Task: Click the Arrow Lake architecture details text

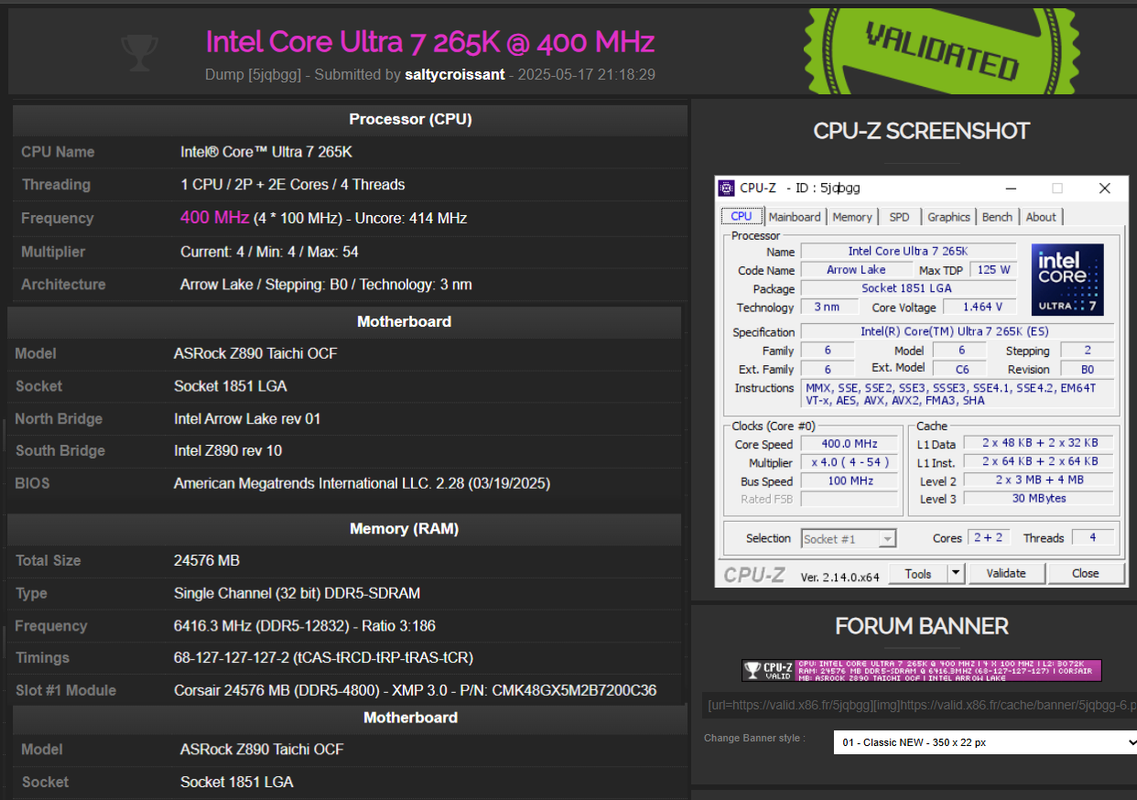Action: coord(326,284)
